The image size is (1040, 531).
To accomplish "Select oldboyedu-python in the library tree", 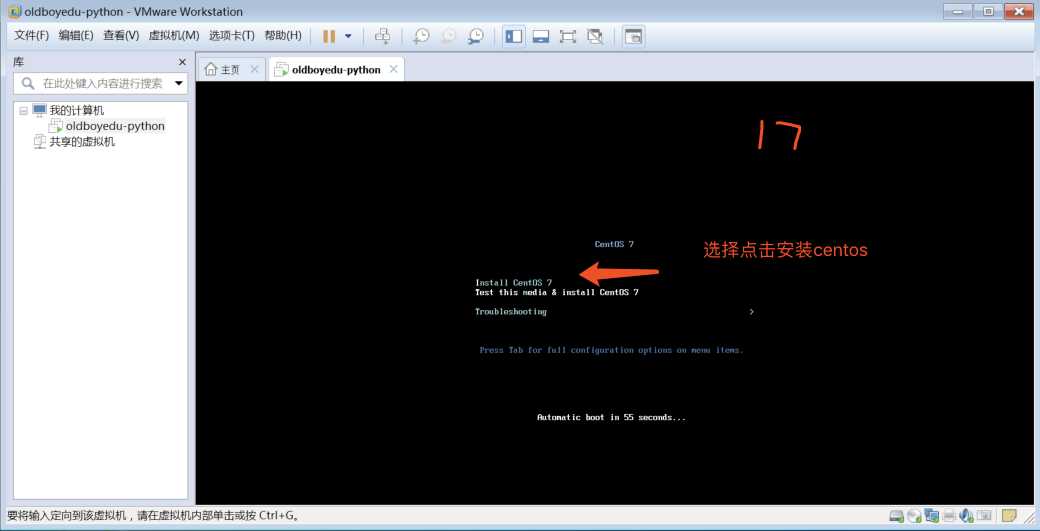I will click(115, 126).
